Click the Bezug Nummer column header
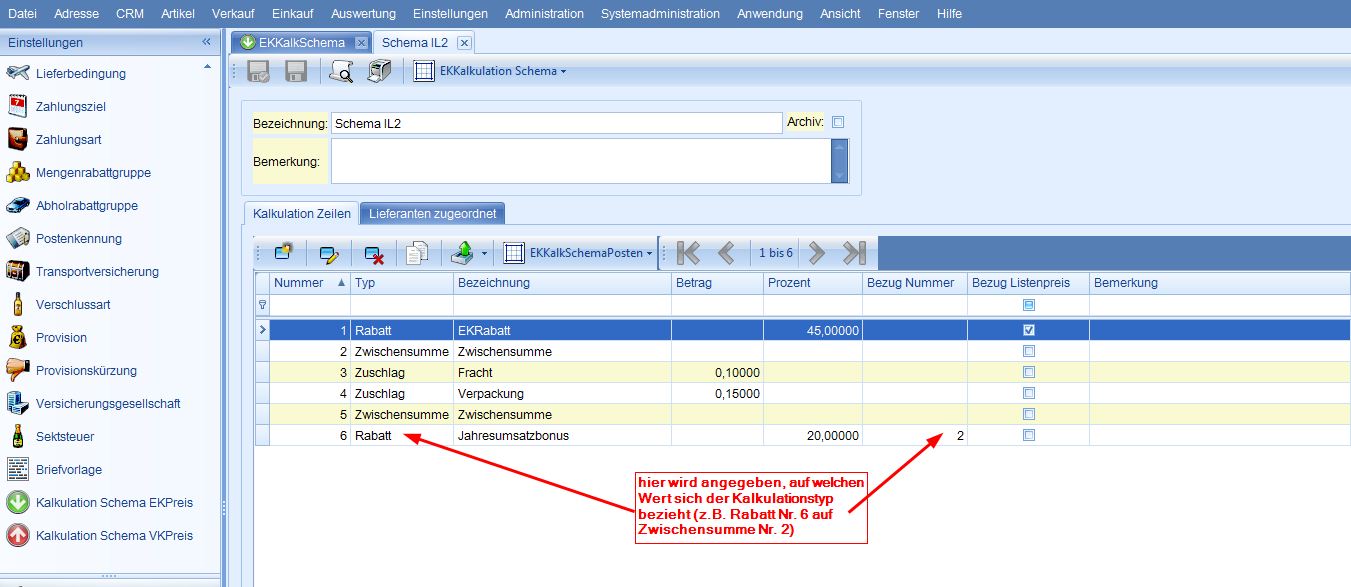 click(x=915, y=283)
